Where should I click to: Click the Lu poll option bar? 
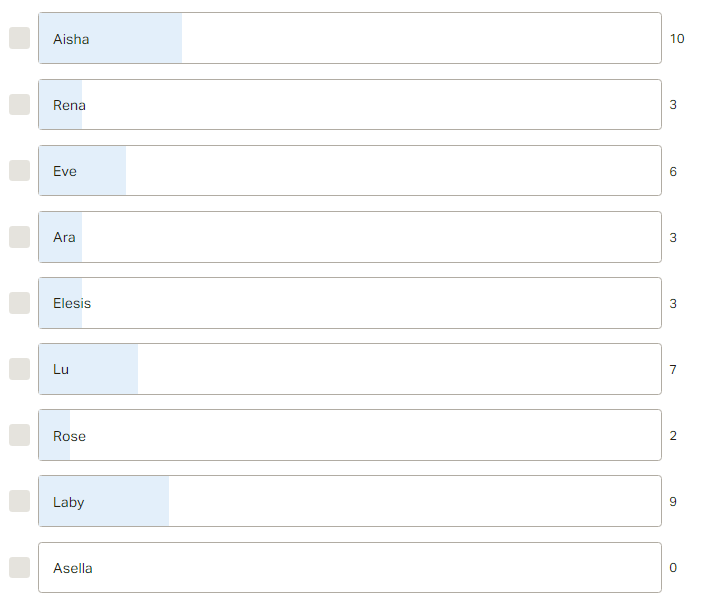click(x=350, y=369)
